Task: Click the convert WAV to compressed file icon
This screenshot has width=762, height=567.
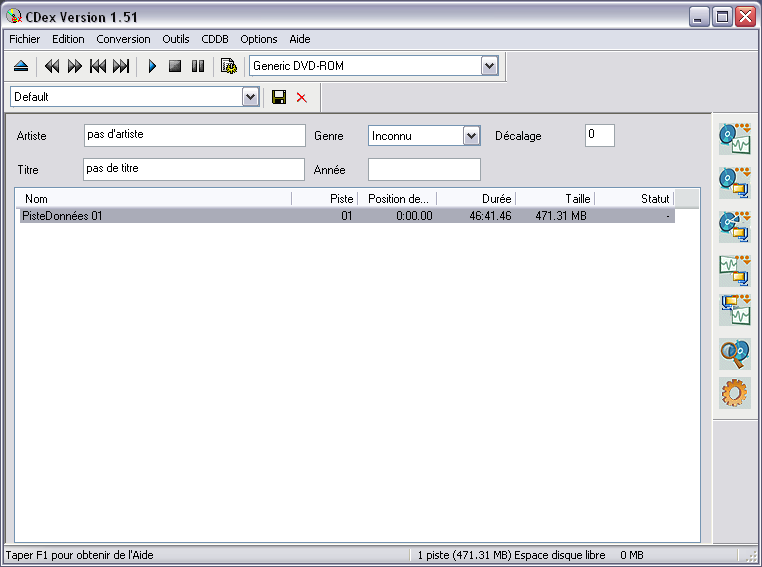Action: 735,270
